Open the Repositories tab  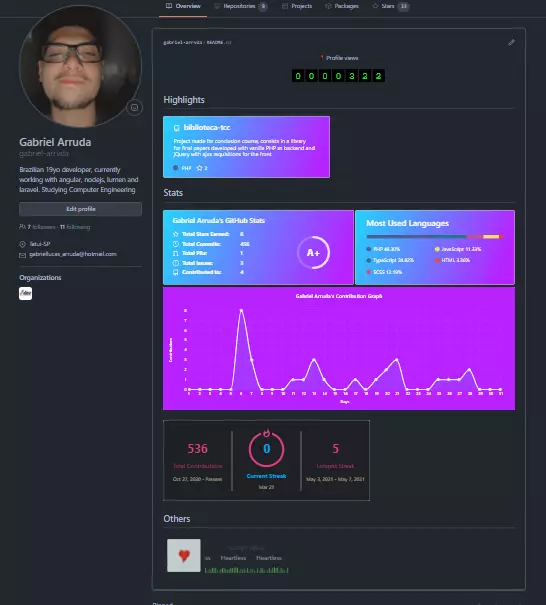(x=240, y=6)
